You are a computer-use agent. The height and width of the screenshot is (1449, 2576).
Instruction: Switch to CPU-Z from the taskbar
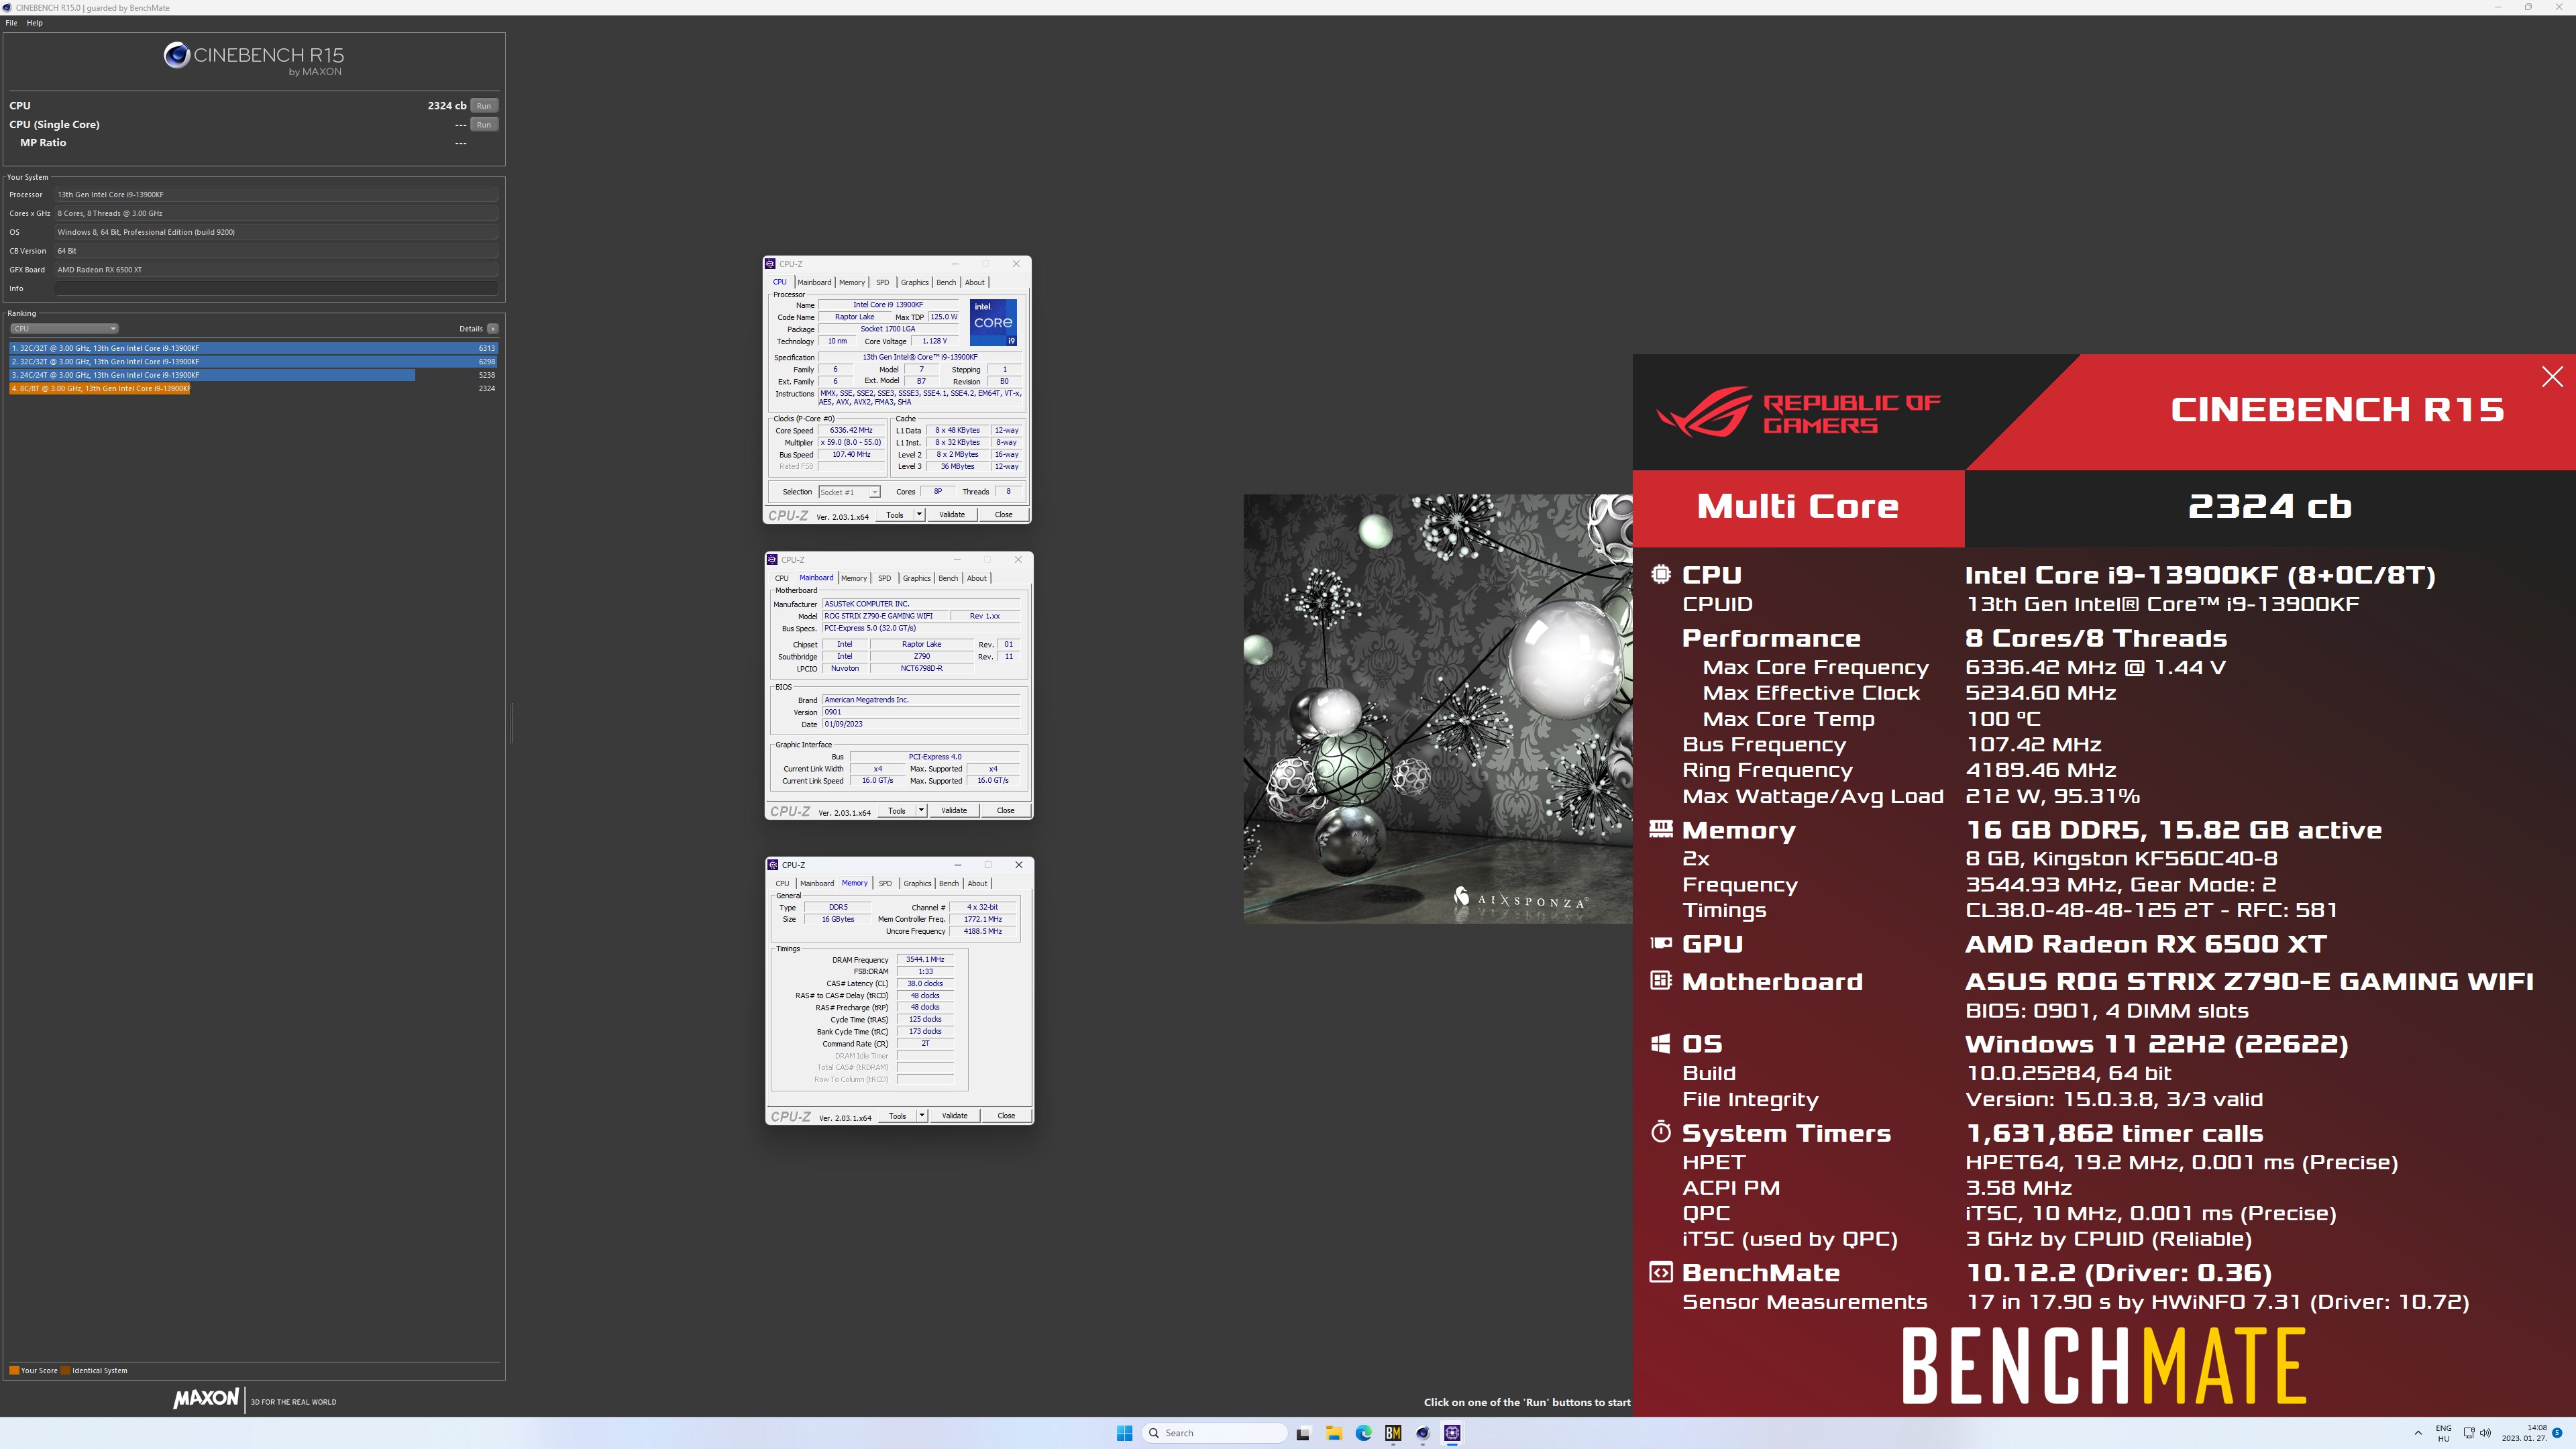[1453, 1433]
